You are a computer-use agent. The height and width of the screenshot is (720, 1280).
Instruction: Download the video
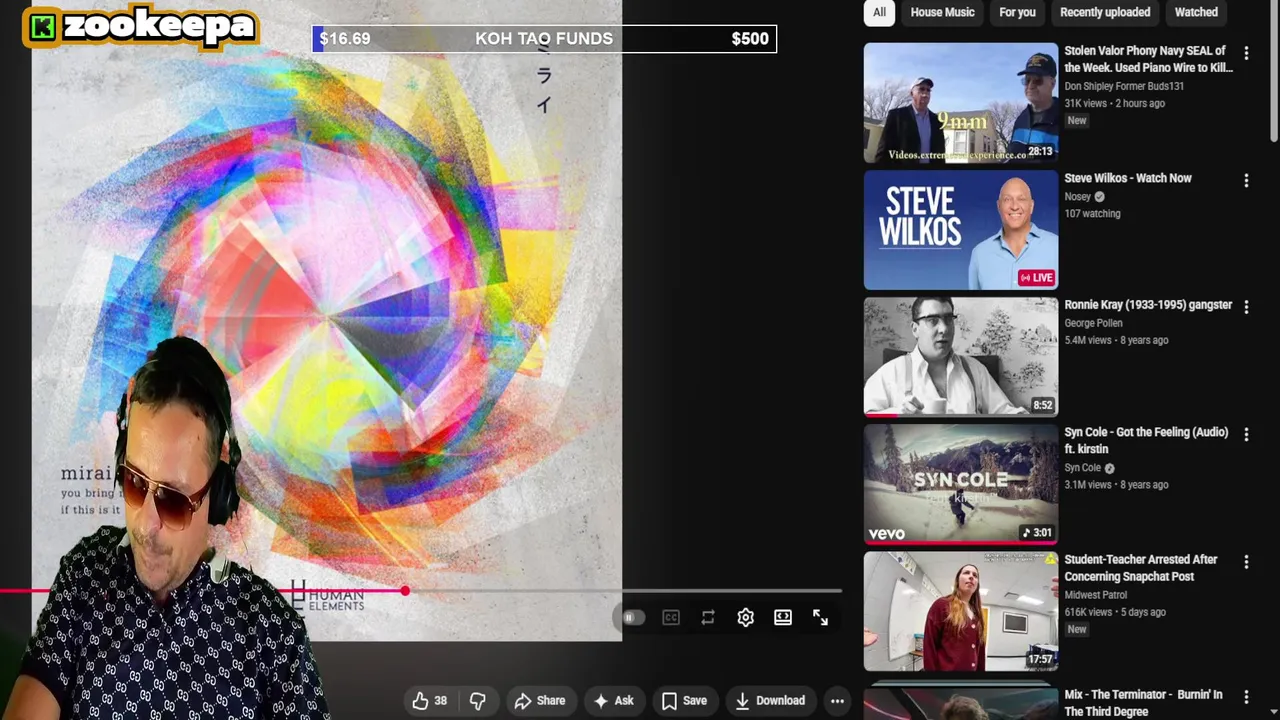(770, 701)
